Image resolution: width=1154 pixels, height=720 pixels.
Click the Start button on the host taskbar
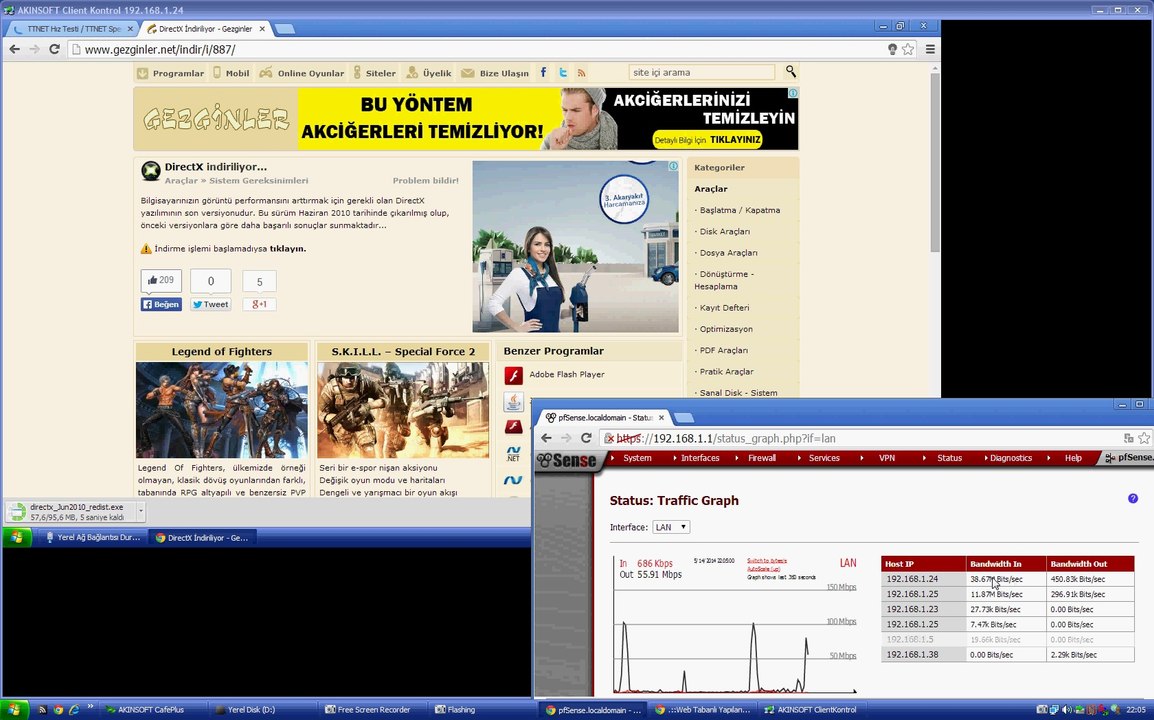tap(15, 710)
